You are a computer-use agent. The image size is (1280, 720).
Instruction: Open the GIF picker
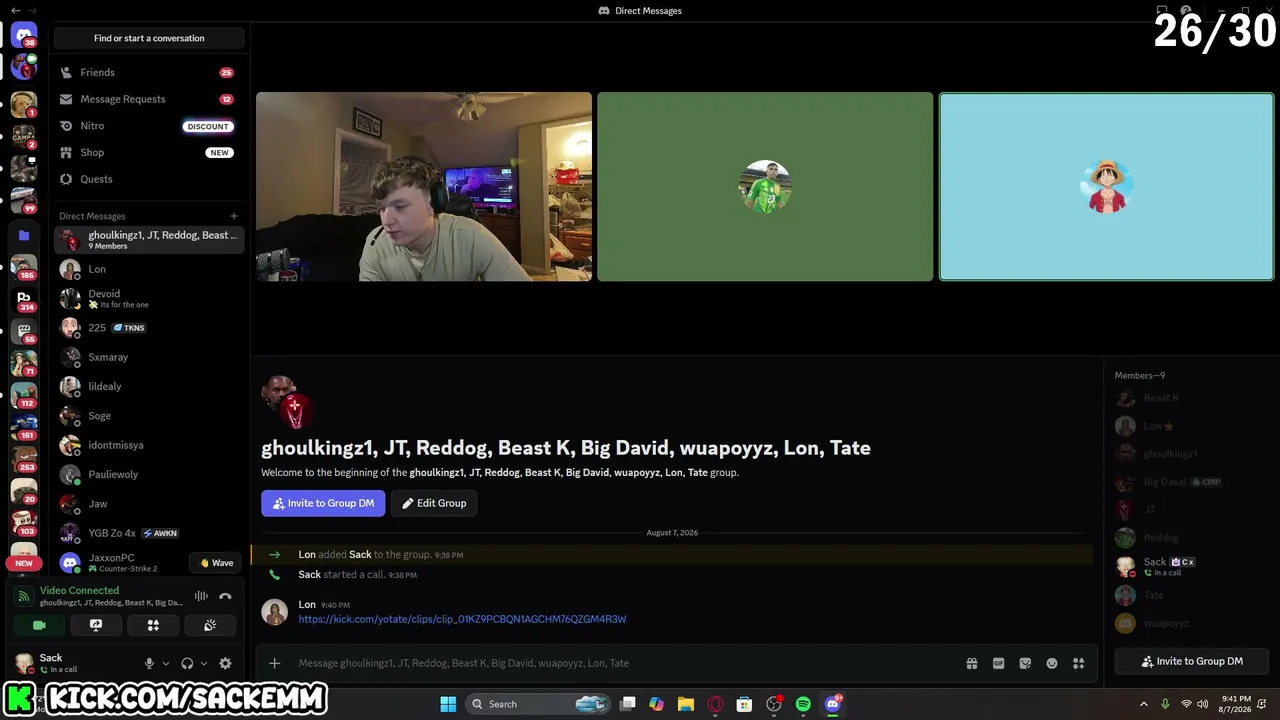(x=998, y=663)
